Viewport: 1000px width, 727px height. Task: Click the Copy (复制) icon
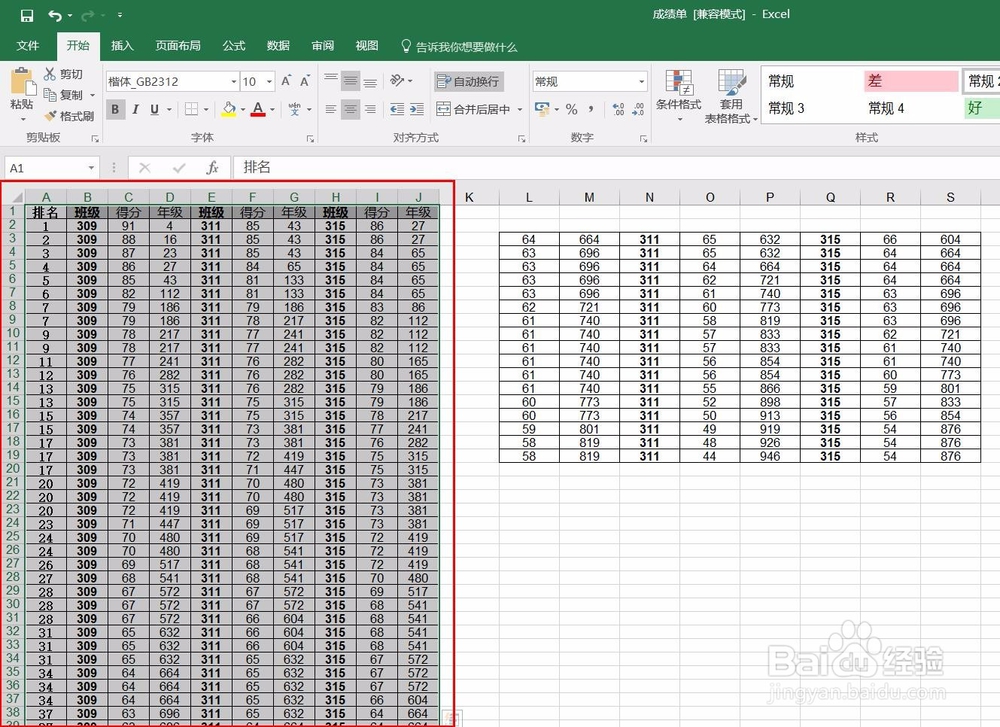(x=50, y=95)
